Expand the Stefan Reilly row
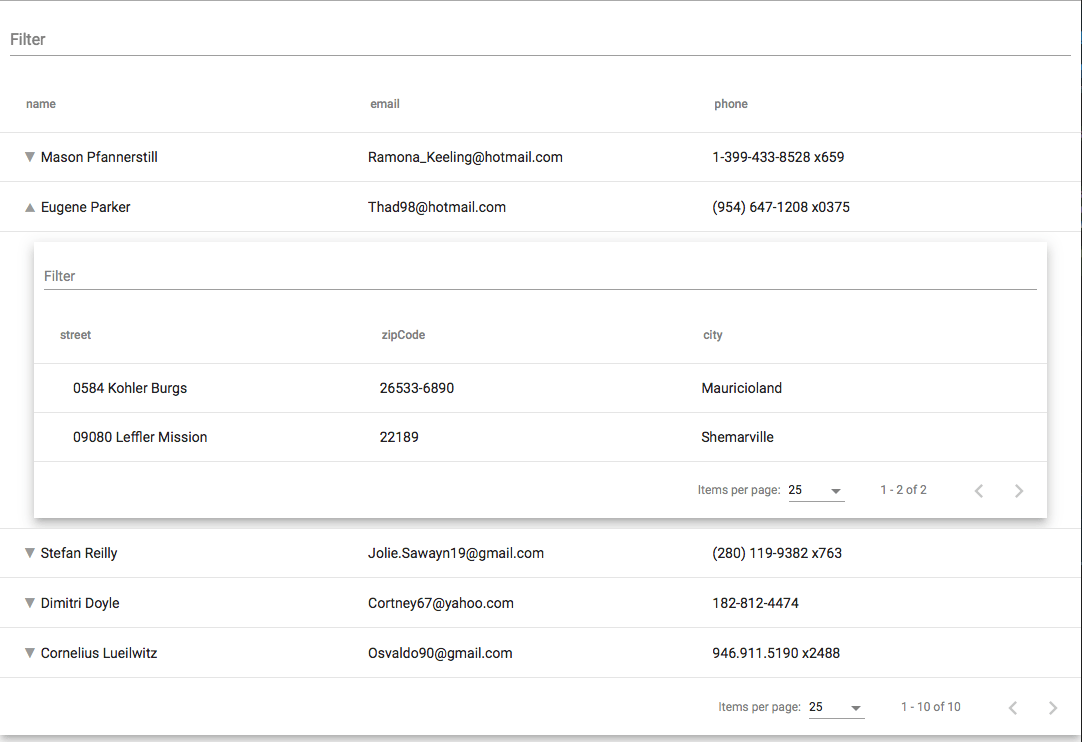This screenshot has height=742, width=1082. (29, 553)
